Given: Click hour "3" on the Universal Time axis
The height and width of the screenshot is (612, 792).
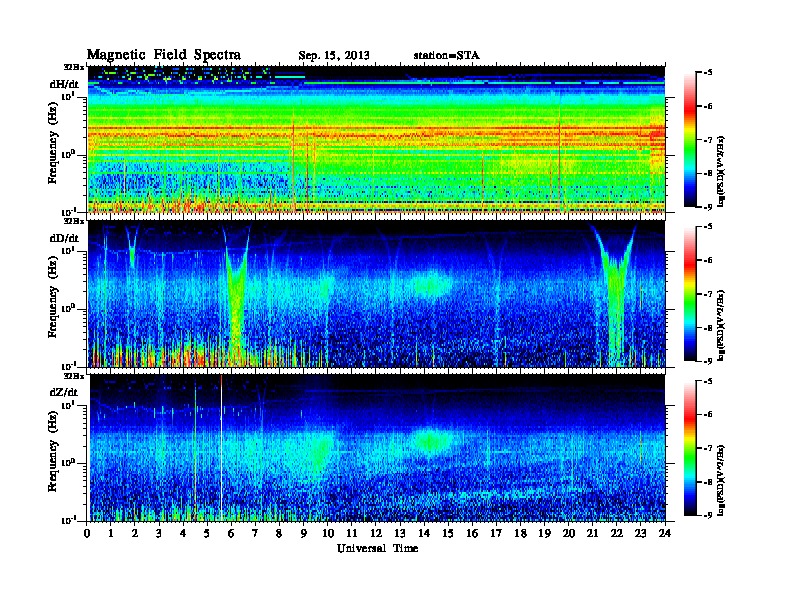Looking at the screenshot, I should [160, 533].
